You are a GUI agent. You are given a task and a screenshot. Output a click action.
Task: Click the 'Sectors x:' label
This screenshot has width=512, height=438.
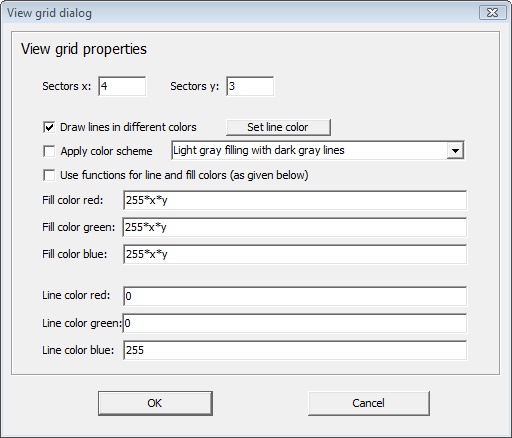67,86
